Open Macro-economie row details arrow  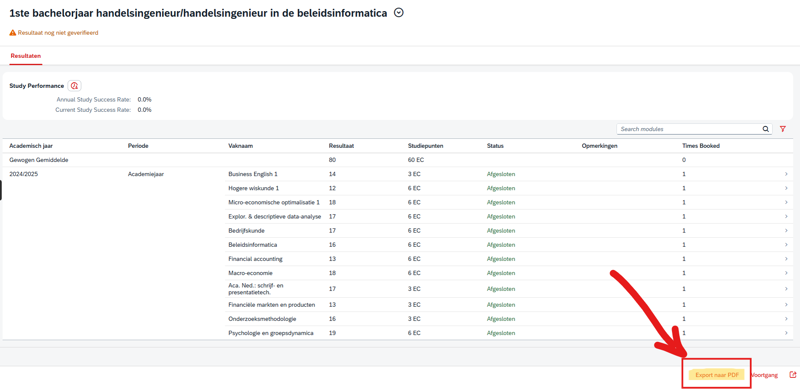point(786,273)
